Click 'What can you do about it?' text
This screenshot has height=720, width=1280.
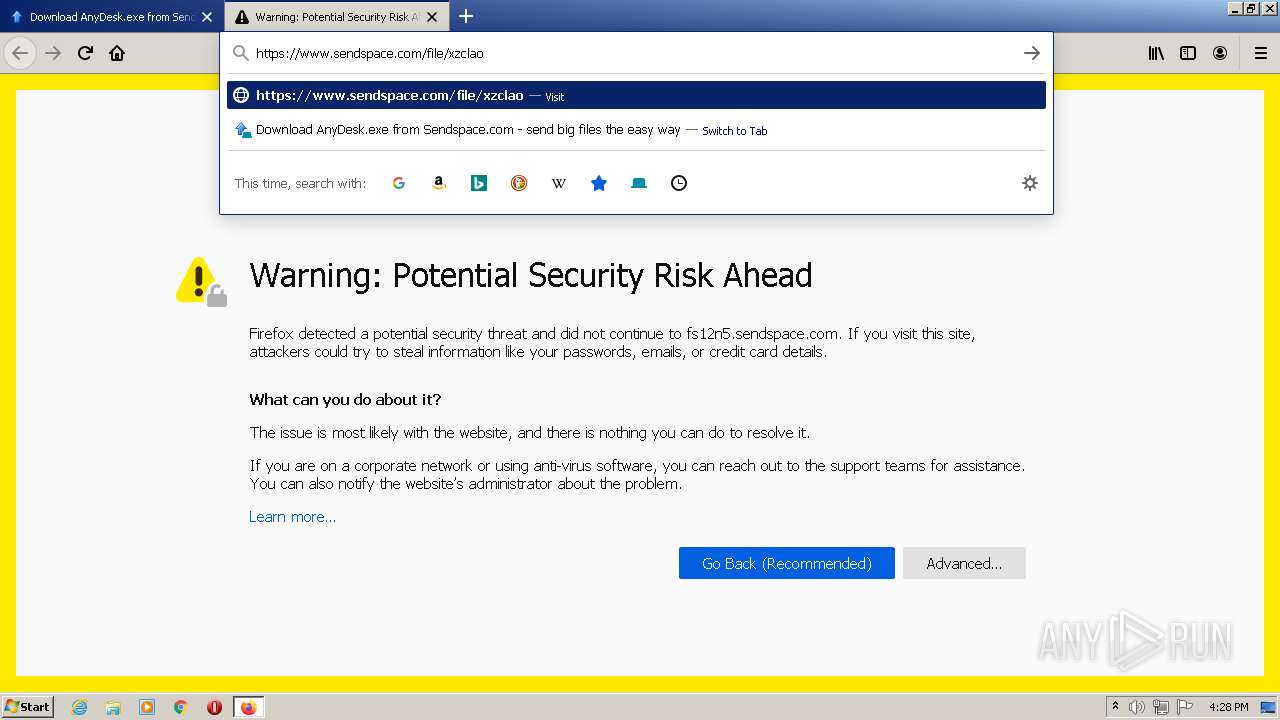[x=345, y=399]
